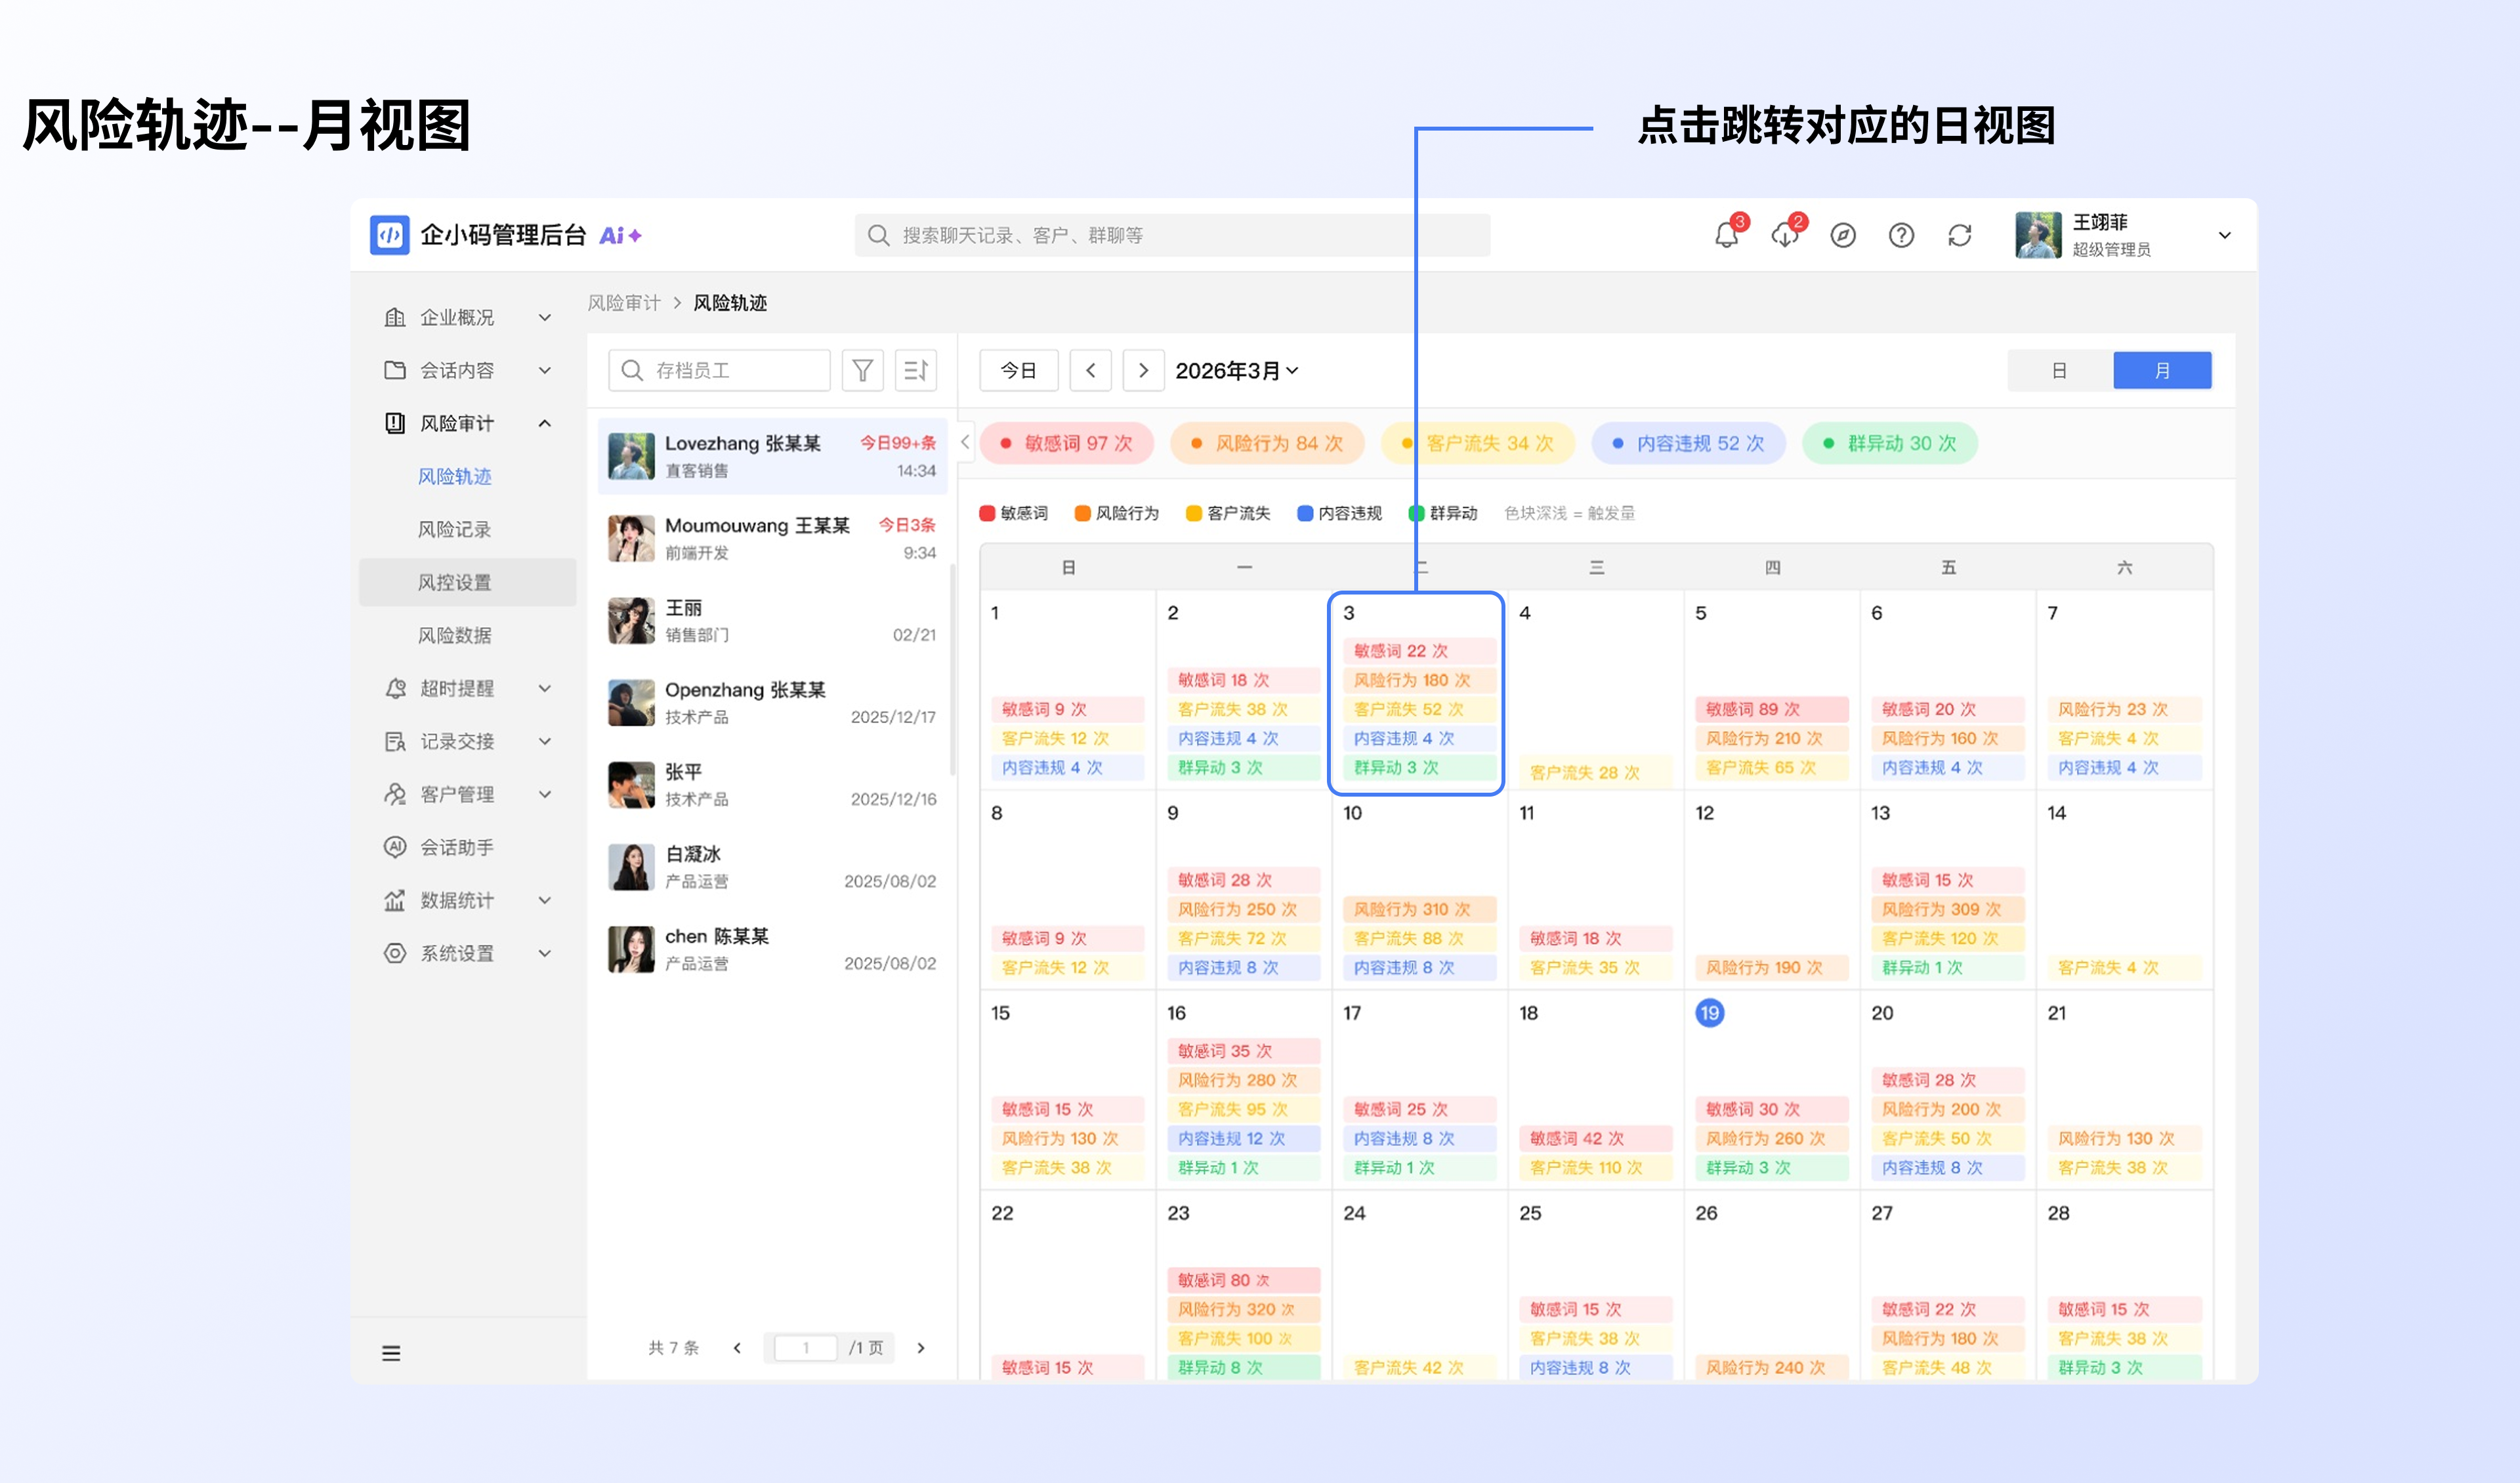Click the global chat search field
The image size is (2520, 1483).
pyautogui.click(x=1172, y=235)
